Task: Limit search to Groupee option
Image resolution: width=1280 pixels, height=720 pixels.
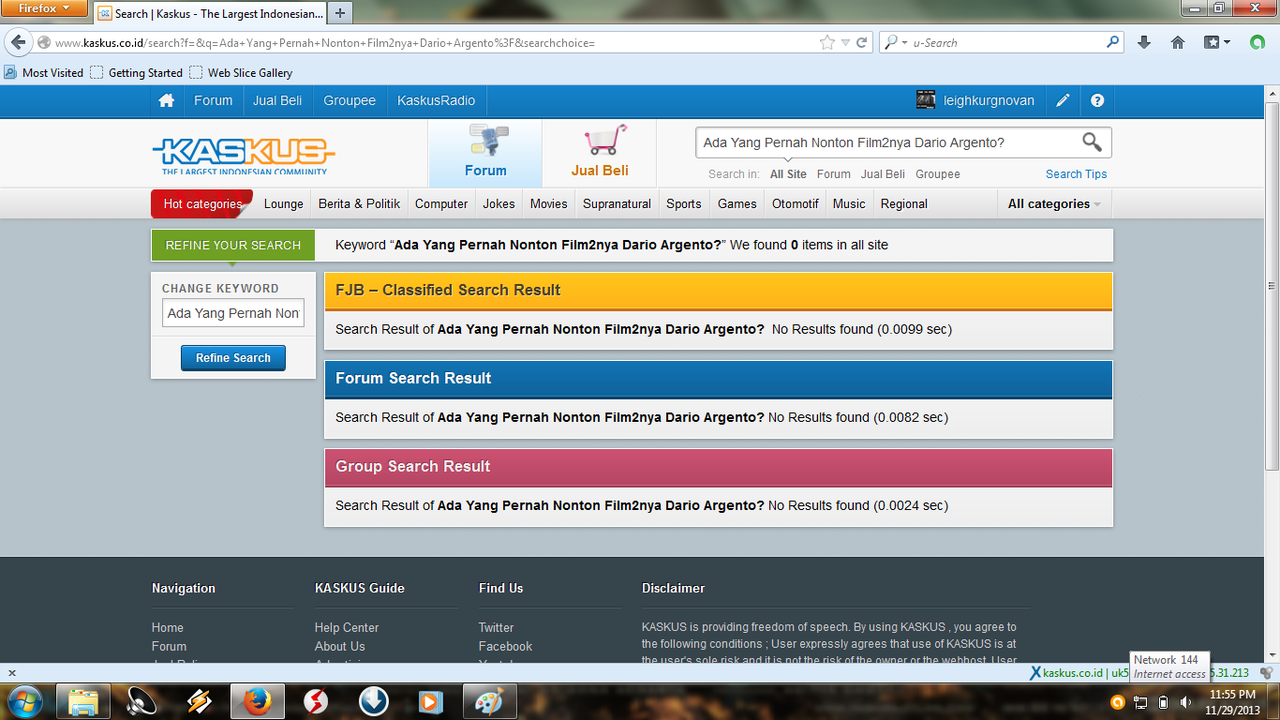Action: click(938, 174)
